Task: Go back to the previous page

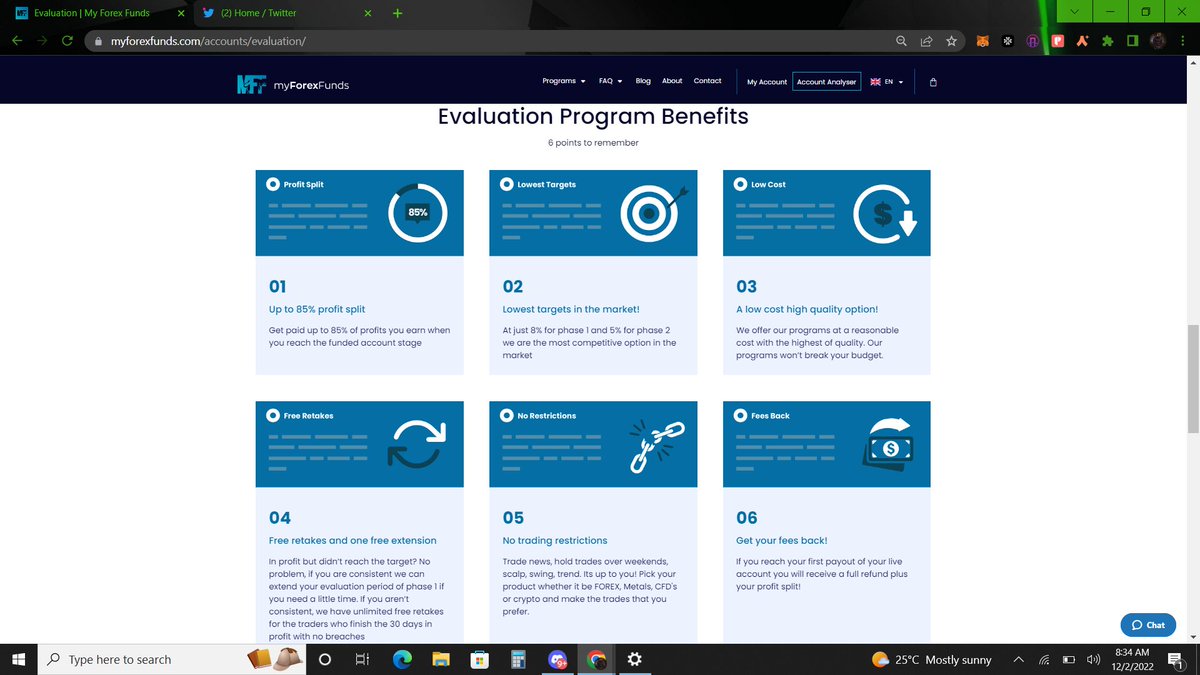Action: (x=17, y=41)
